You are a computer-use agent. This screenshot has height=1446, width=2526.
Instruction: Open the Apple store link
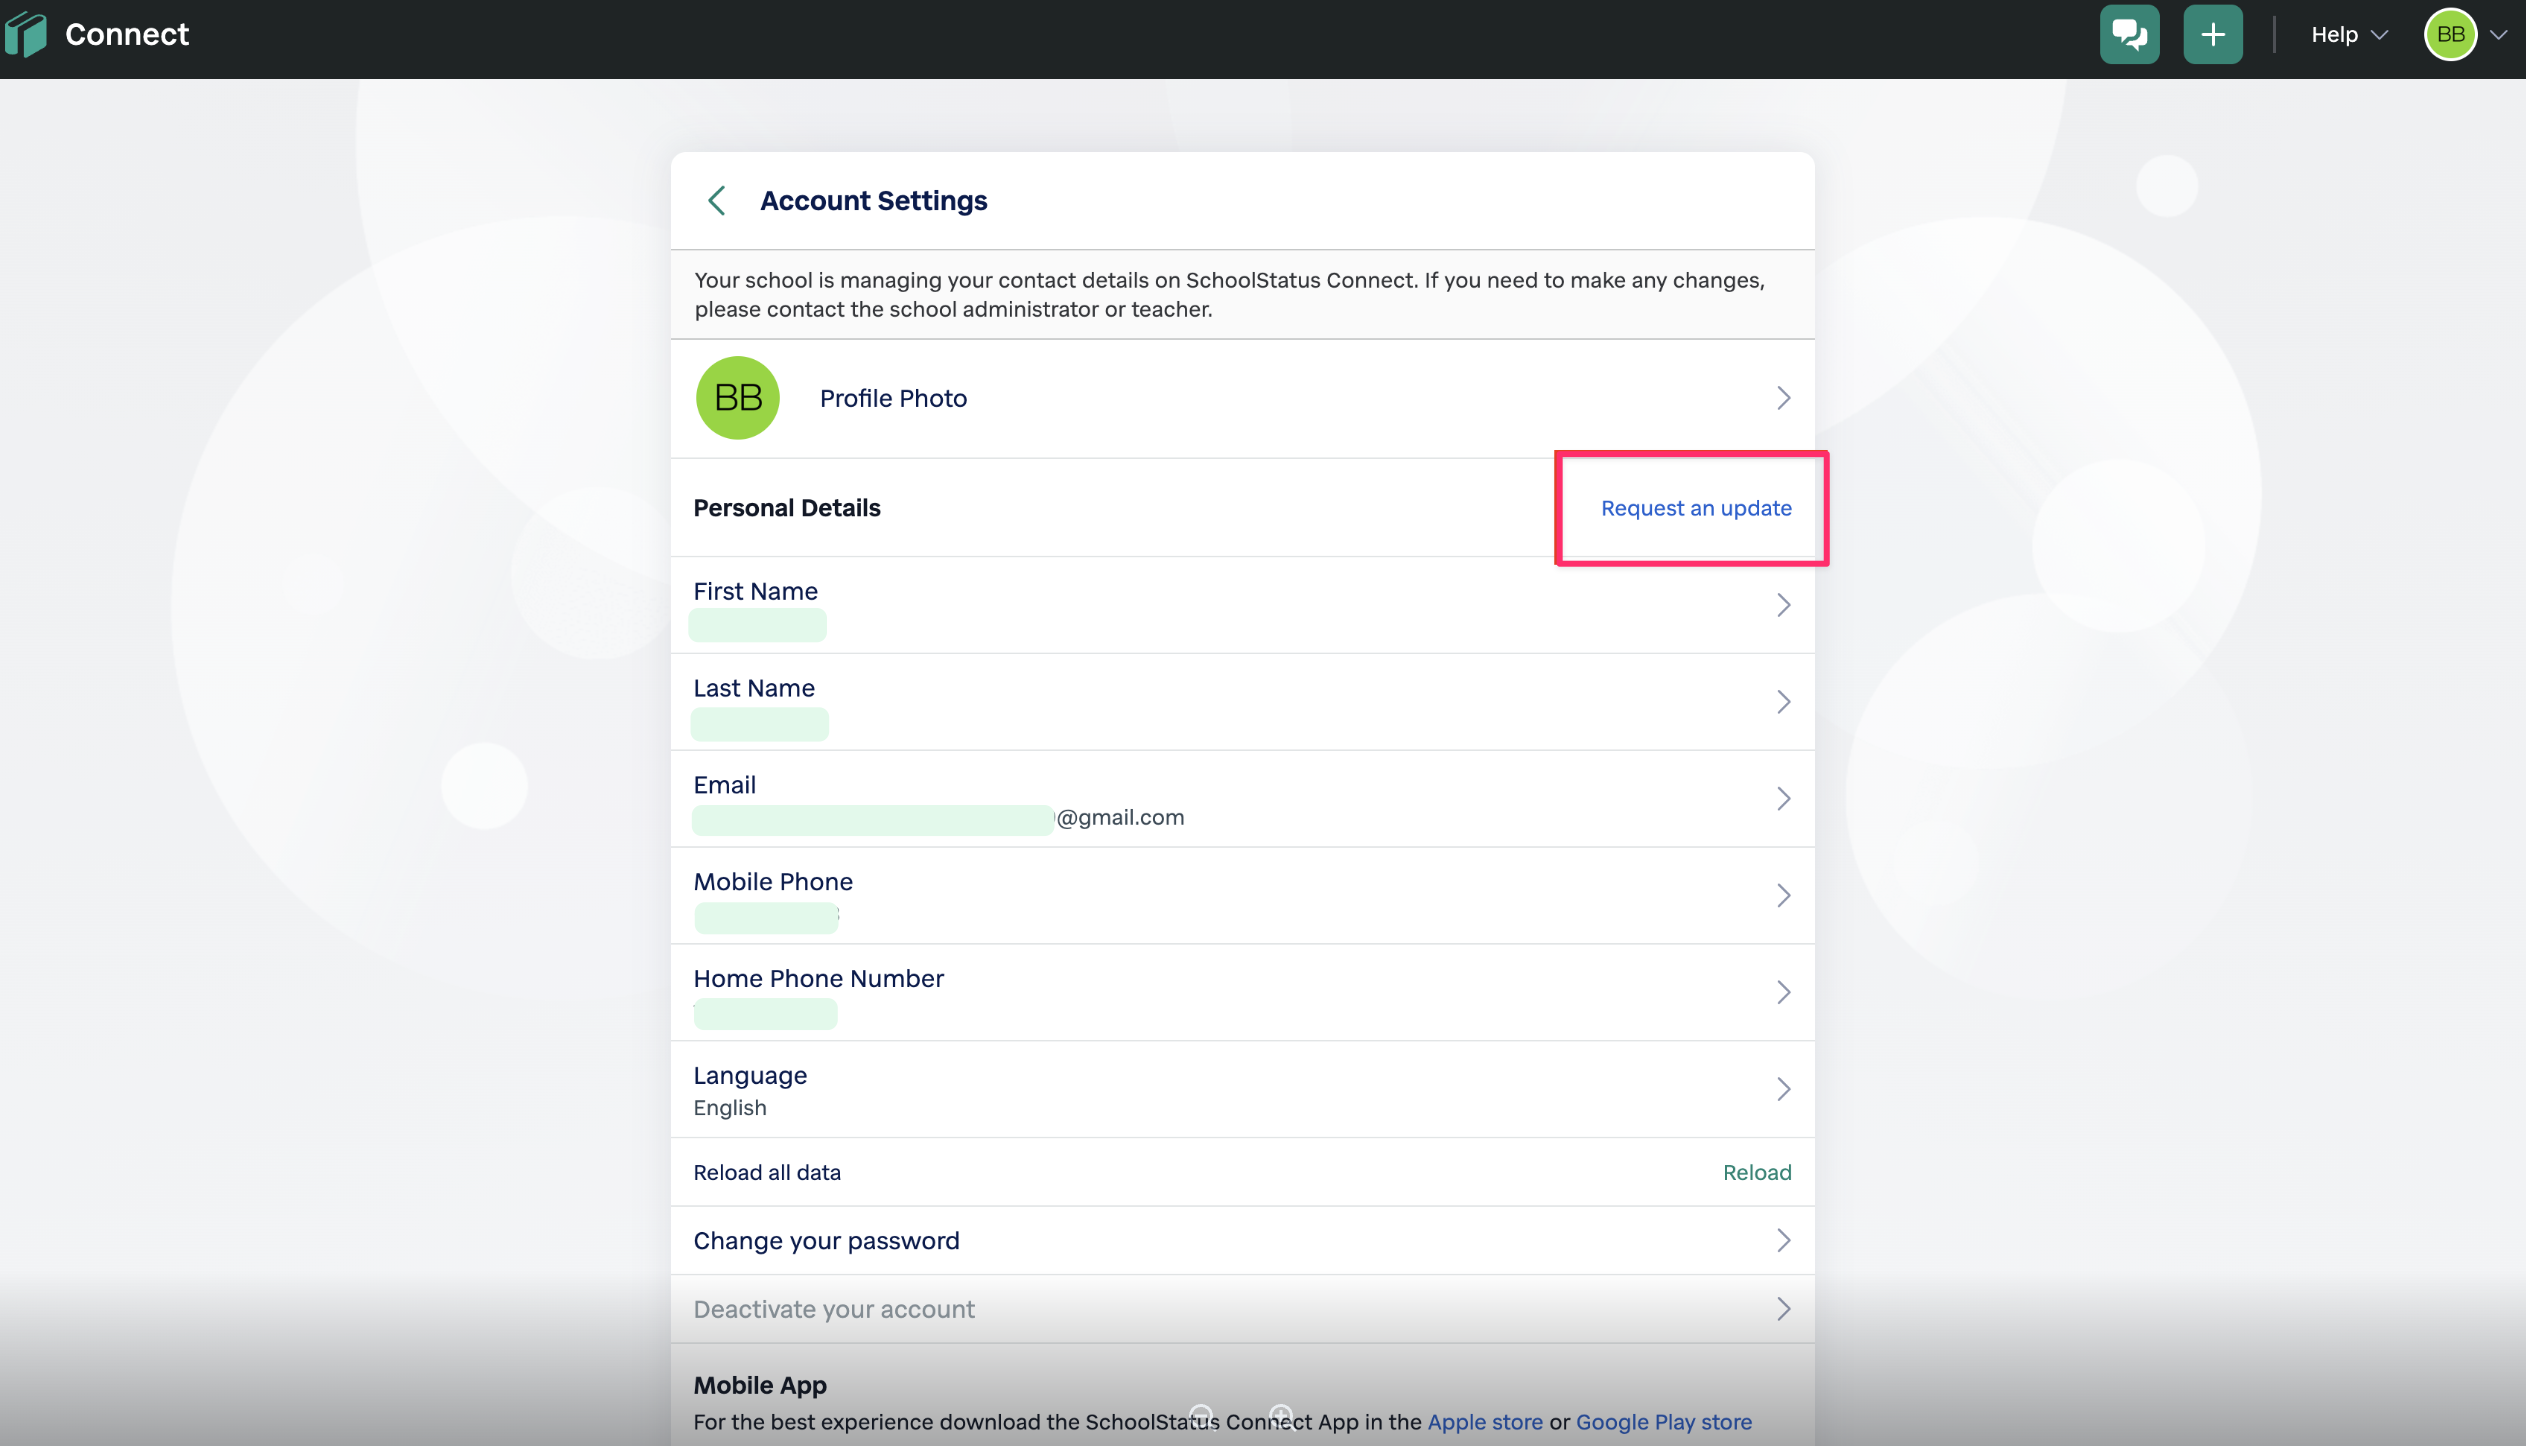pyautogui.click(x=1485, y=1422)
